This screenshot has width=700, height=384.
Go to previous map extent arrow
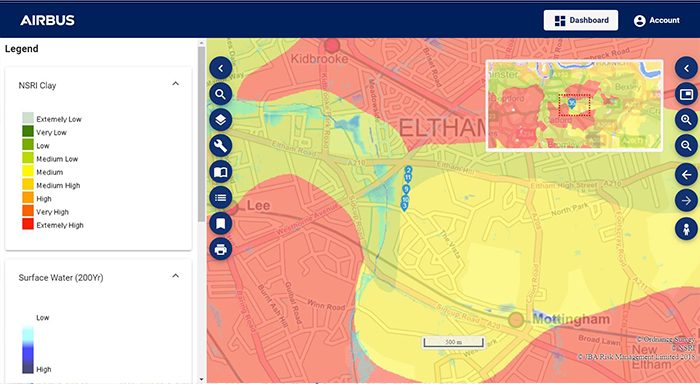coord(686,175)
